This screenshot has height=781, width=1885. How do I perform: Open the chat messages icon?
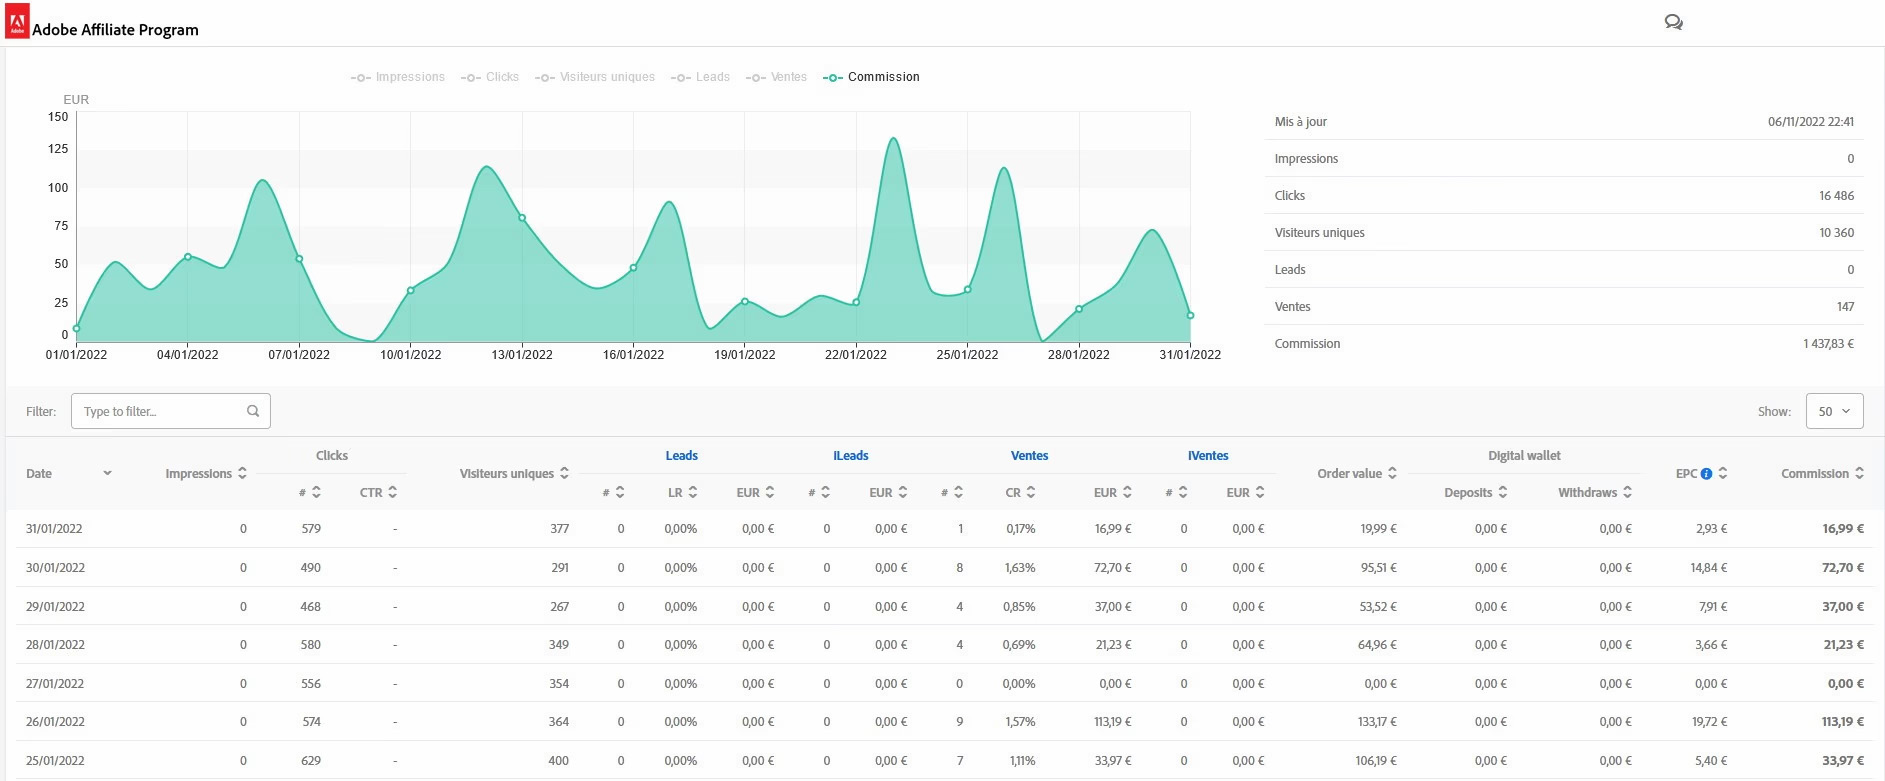[1673, 22]
